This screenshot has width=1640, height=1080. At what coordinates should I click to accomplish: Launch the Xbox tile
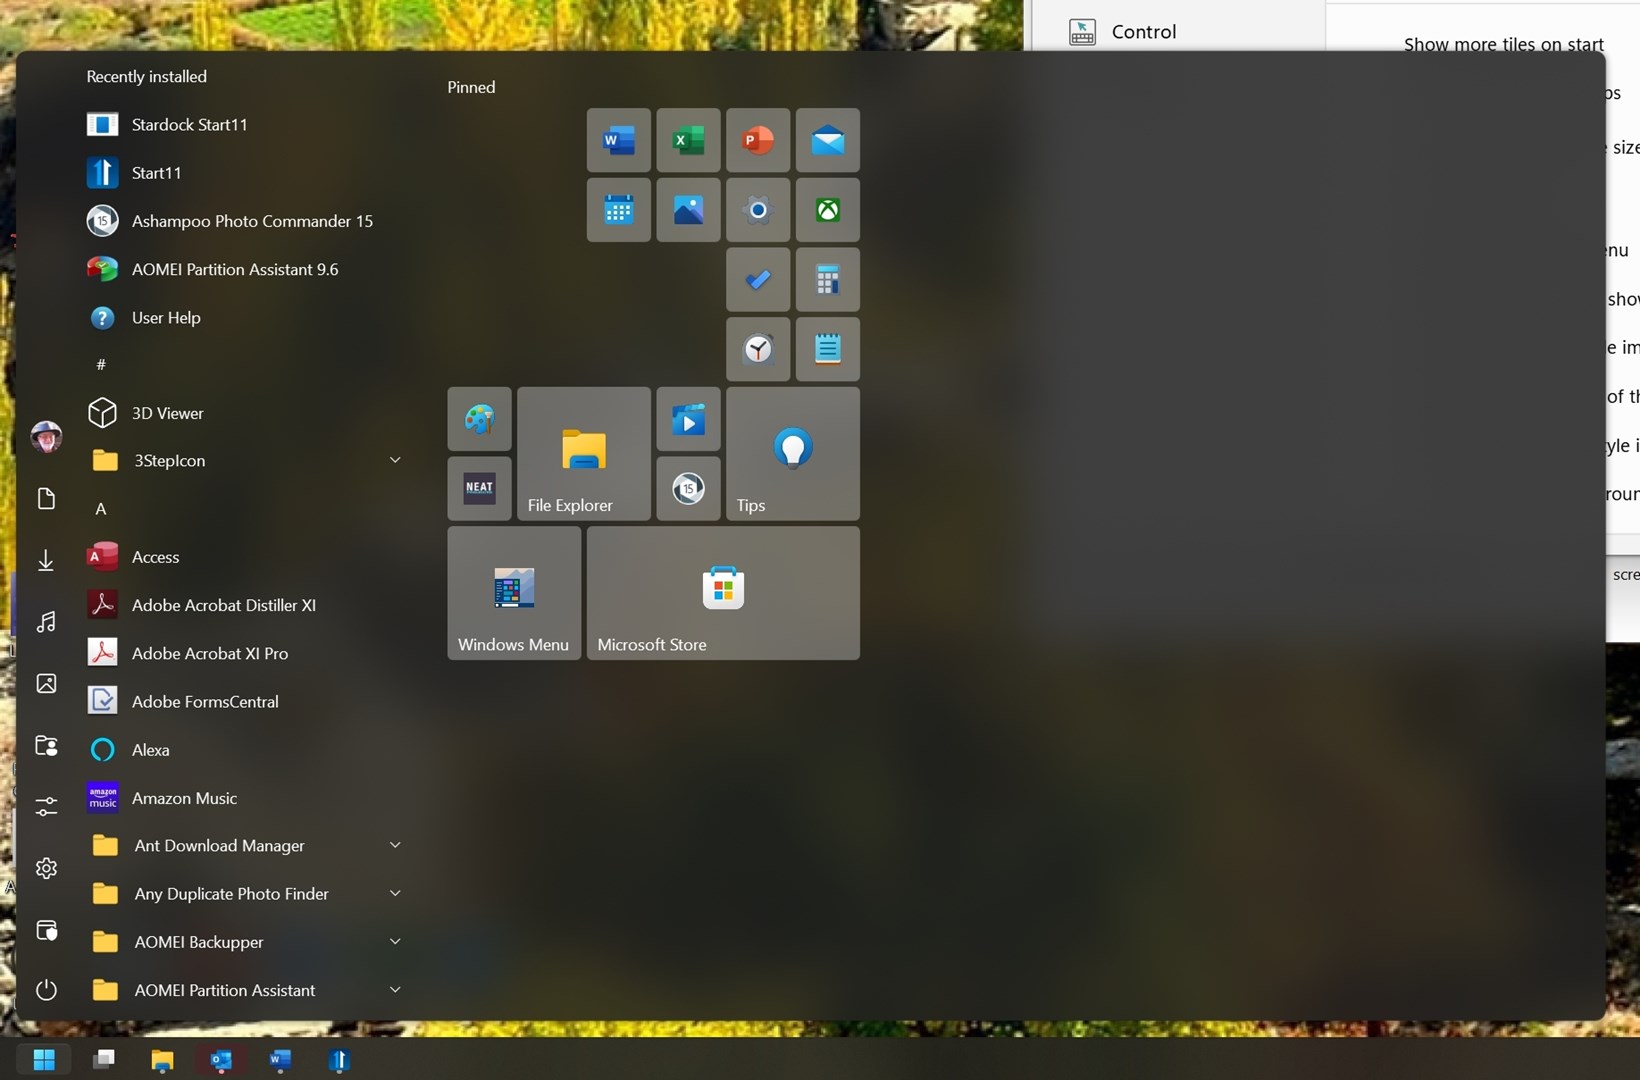[828, 210]
